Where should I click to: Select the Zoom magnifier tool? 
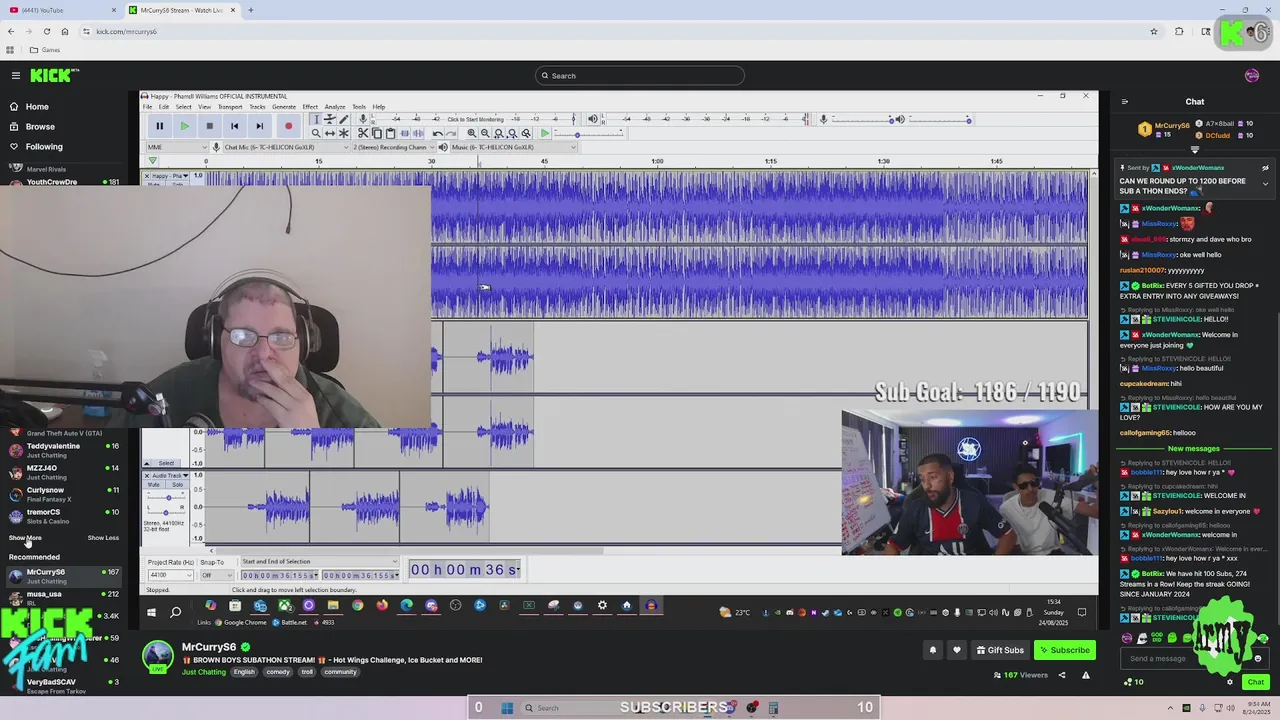click(x=316, y=133)
